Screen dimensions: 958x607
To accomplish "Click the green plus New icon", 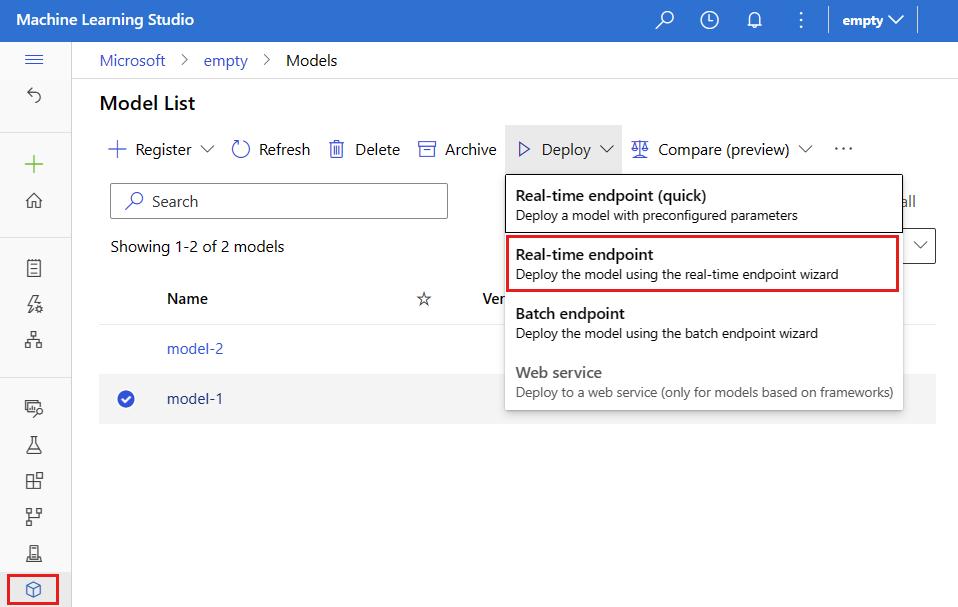I will 34,164.
